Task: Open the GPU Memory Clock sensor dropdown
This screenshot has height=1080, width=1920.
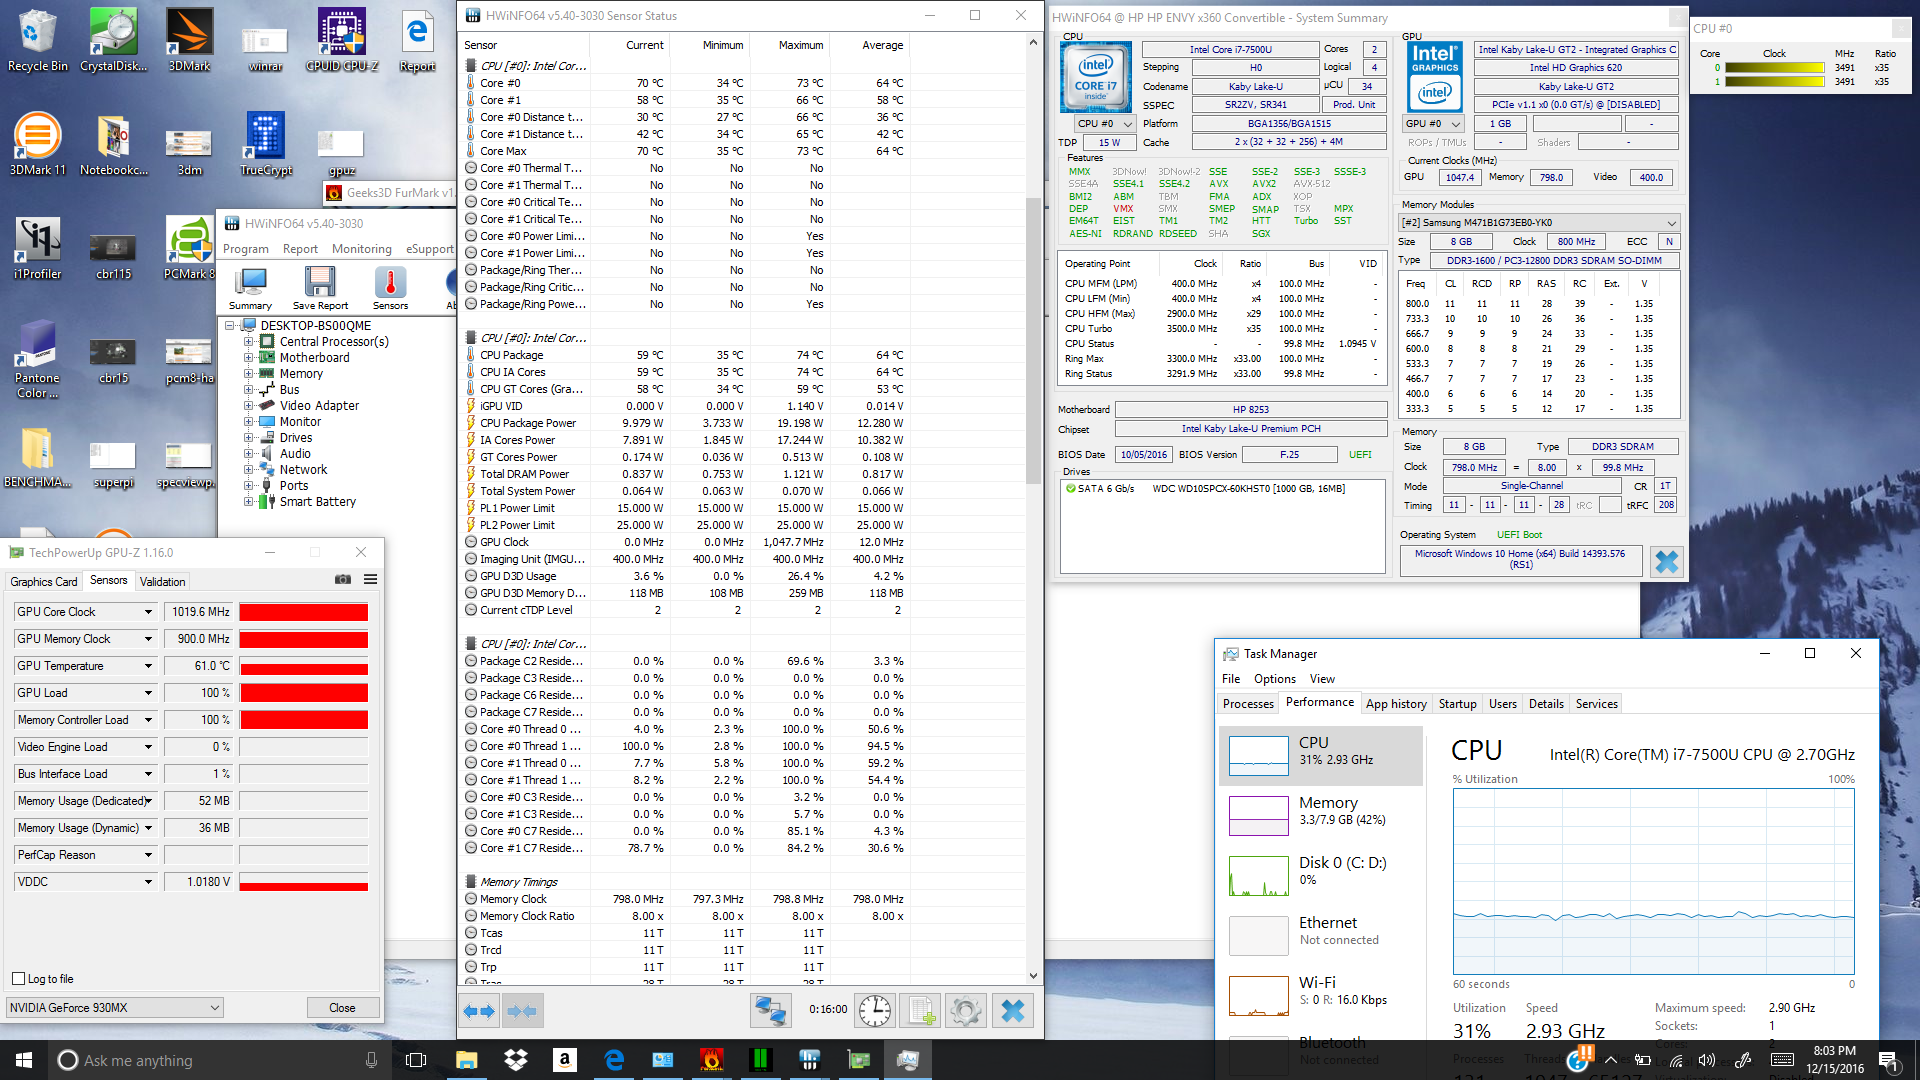Action: point(148,639)
